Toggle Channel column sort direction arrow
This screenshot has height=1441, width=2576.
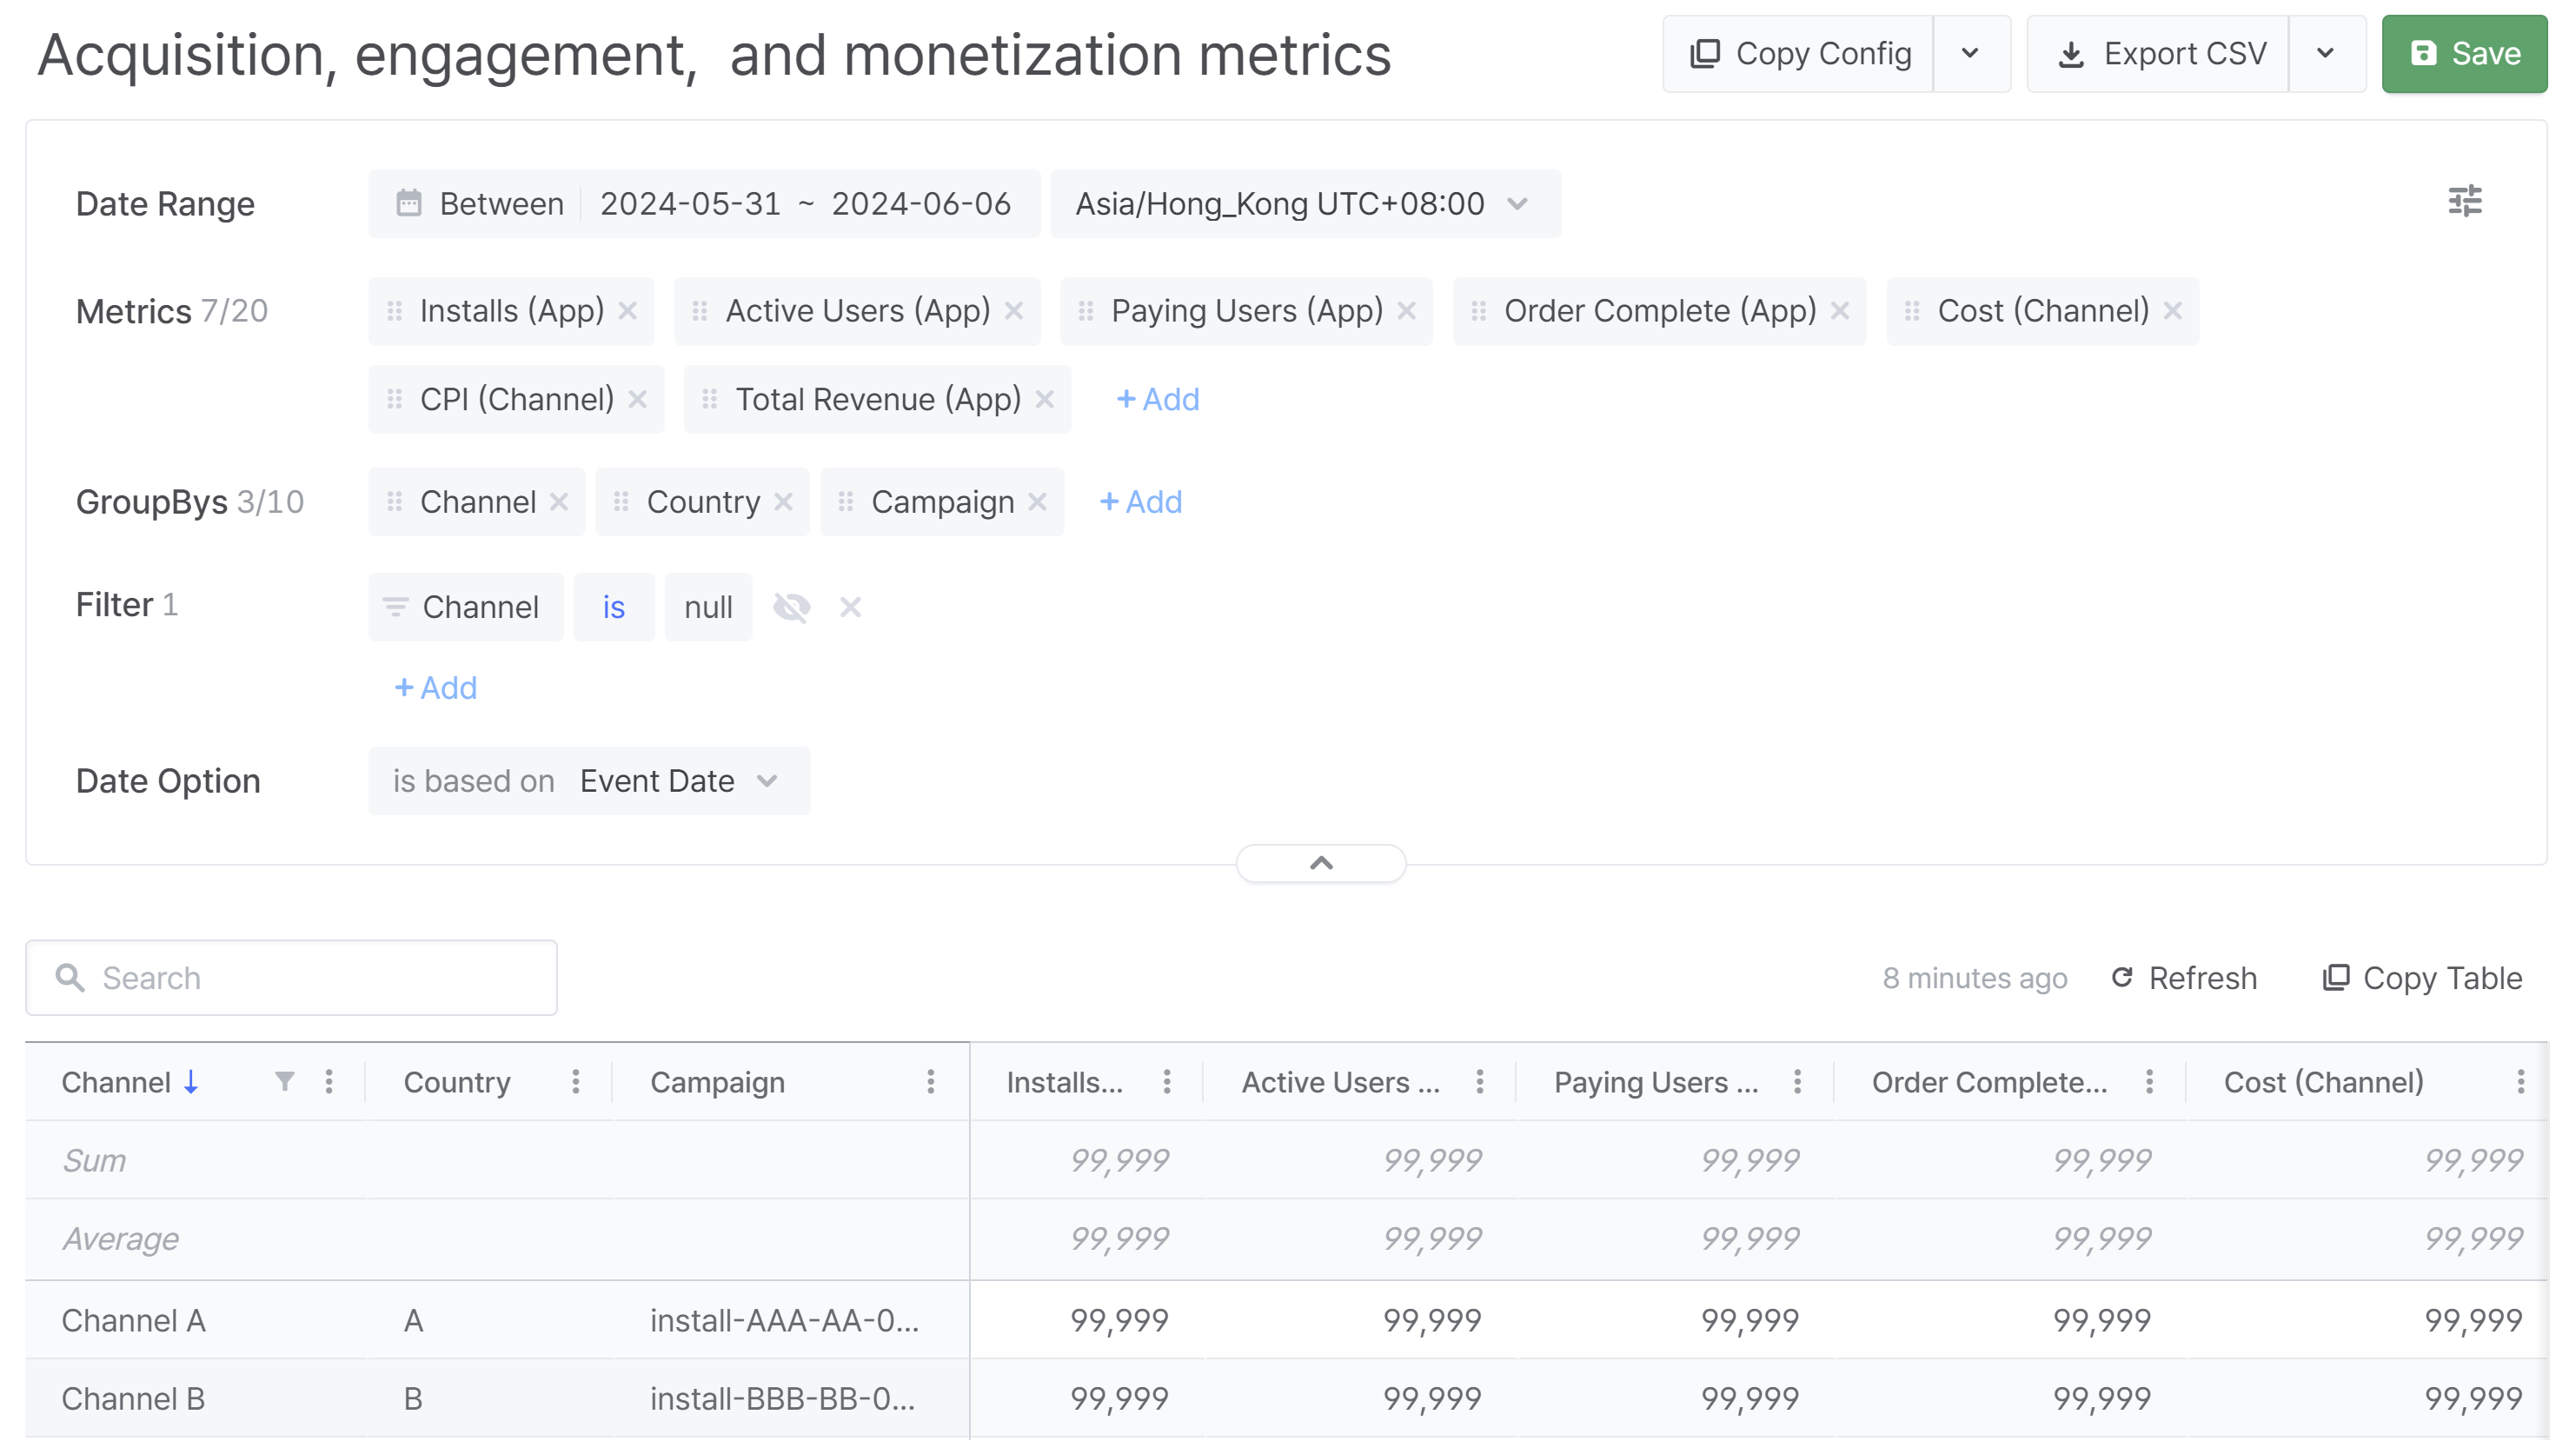tap(191, 1081)
